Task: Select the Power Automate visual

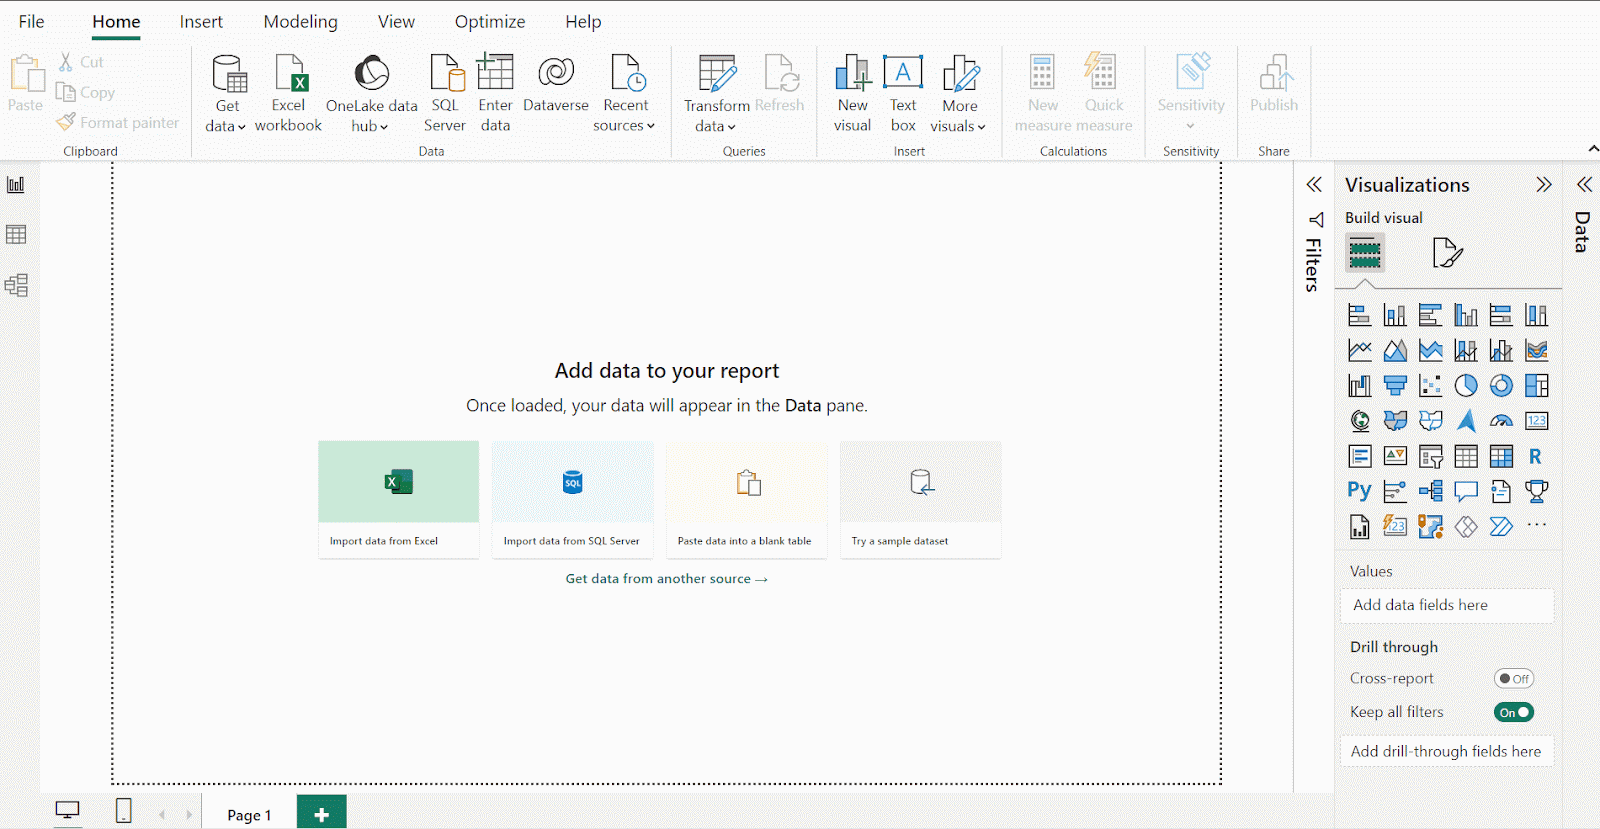Action: 1501,526
